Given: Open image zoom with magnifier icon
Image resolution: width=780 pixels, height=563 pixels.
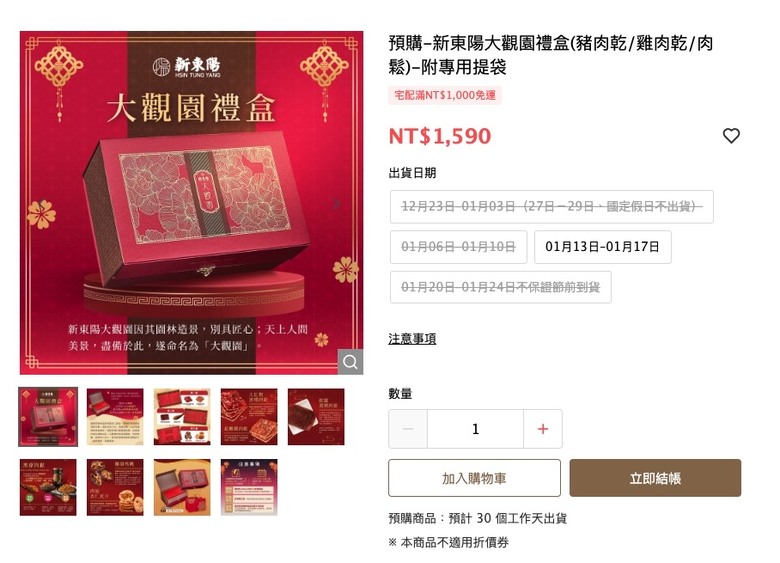Looking at the screenshot, I should (350, 362).
